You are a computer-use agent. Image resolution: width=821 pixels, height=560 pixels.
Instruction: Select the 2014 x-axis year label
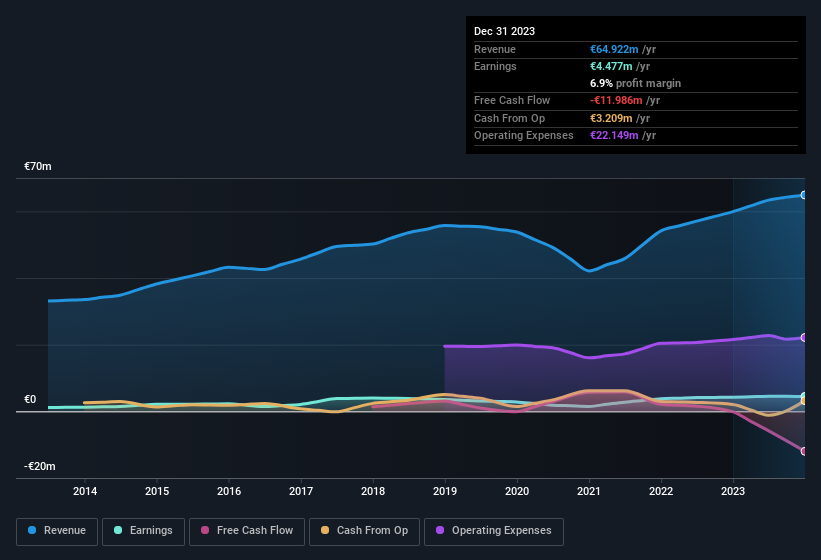tap(85, 491)
